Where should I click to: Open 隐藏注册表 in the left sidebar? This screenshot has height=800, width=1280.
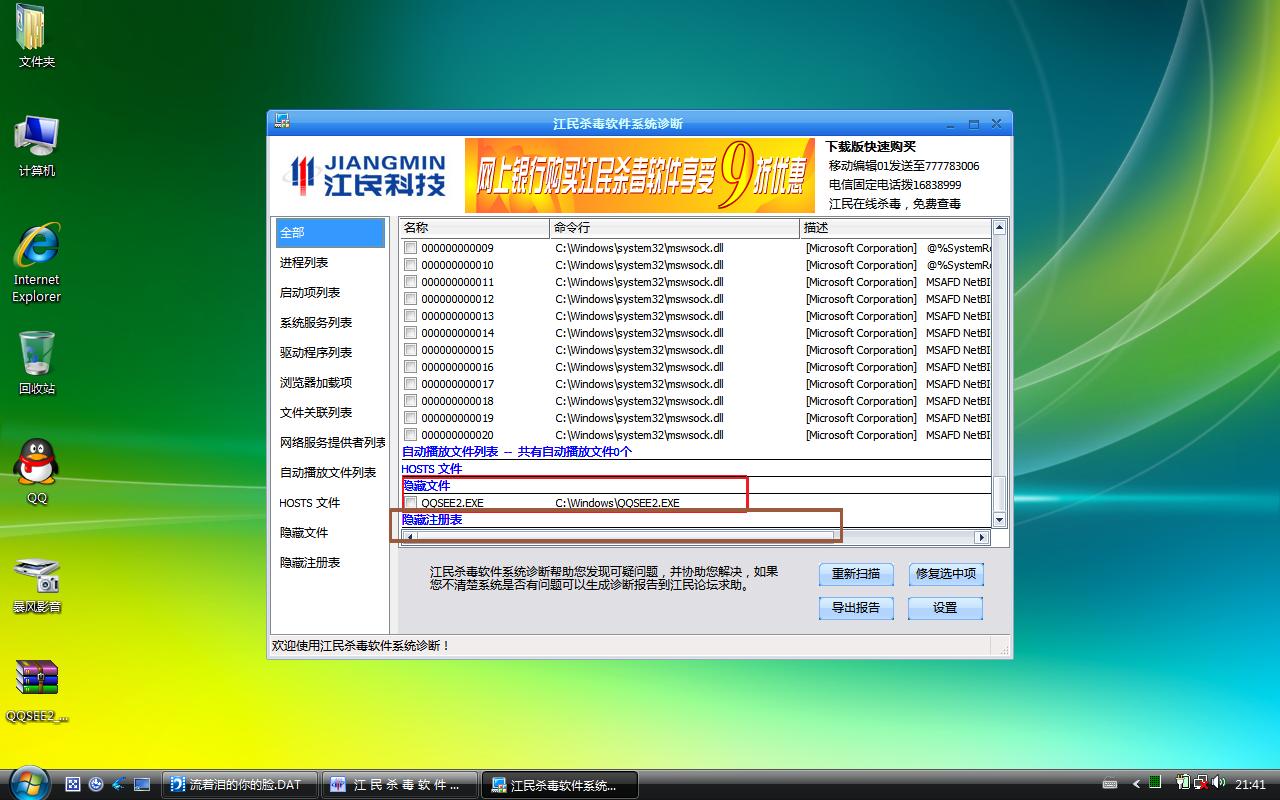pyautogui.click(x=330, y=562)
